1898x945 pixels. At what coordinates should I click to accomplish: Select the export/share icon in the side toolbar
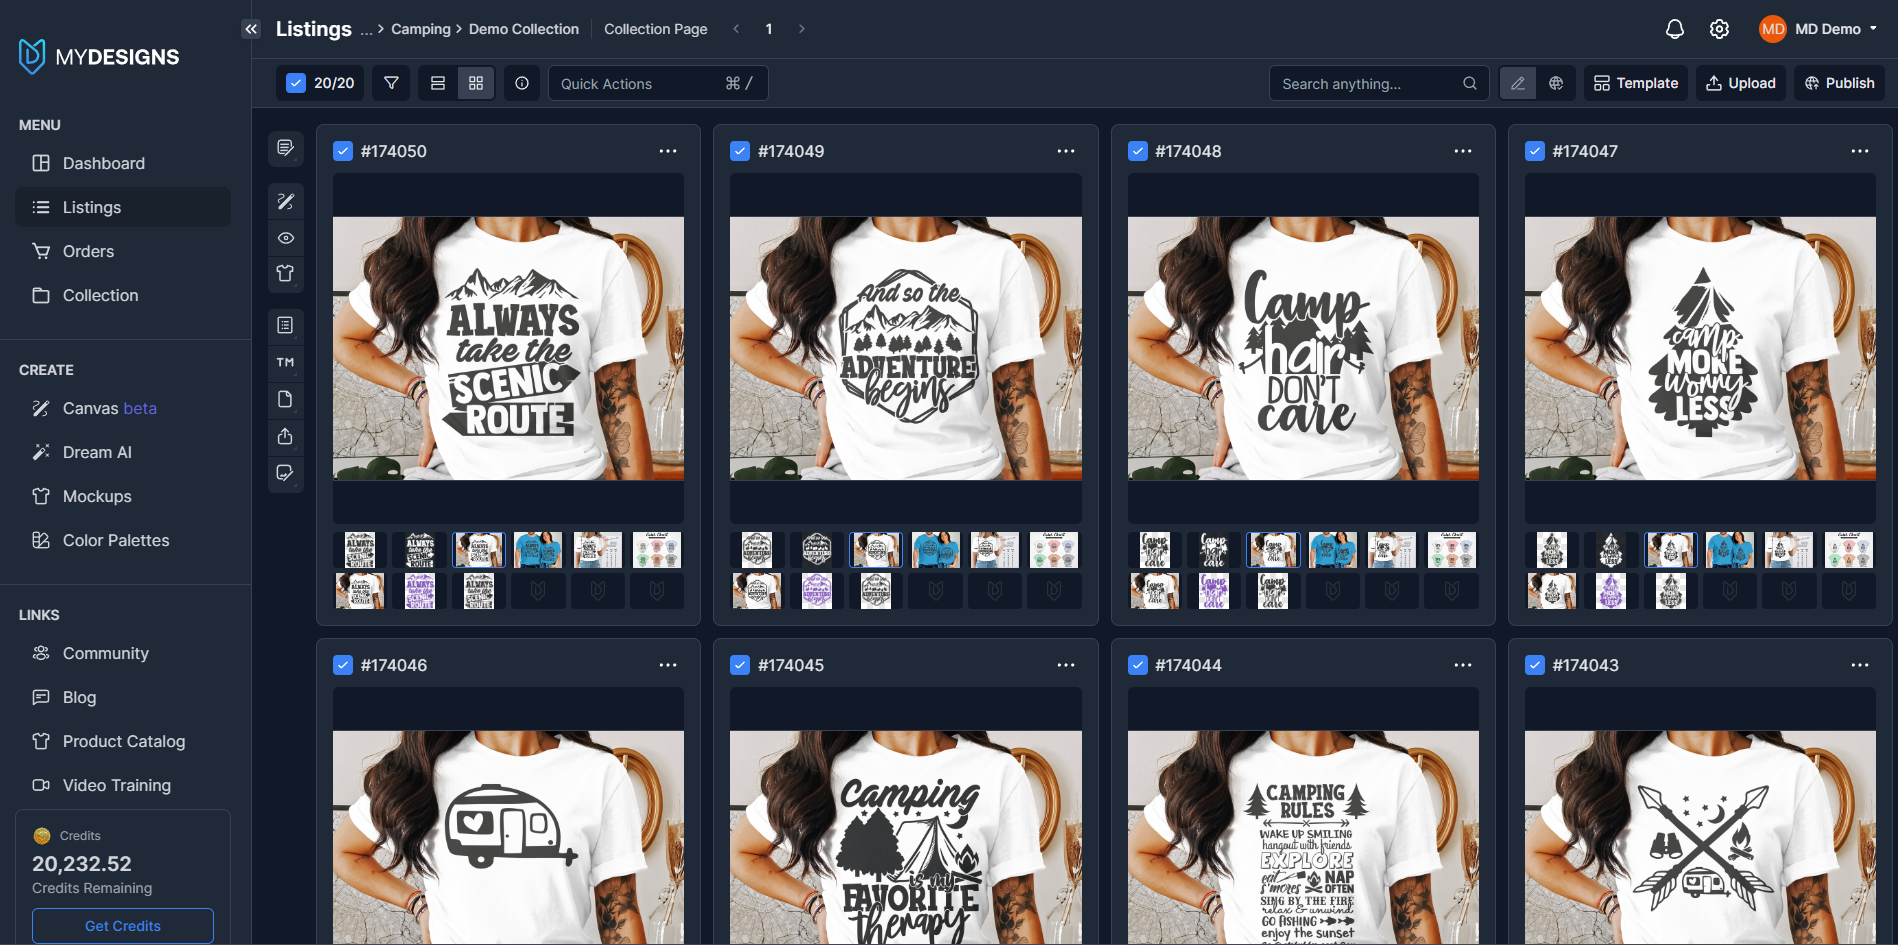tap(285, 437)
